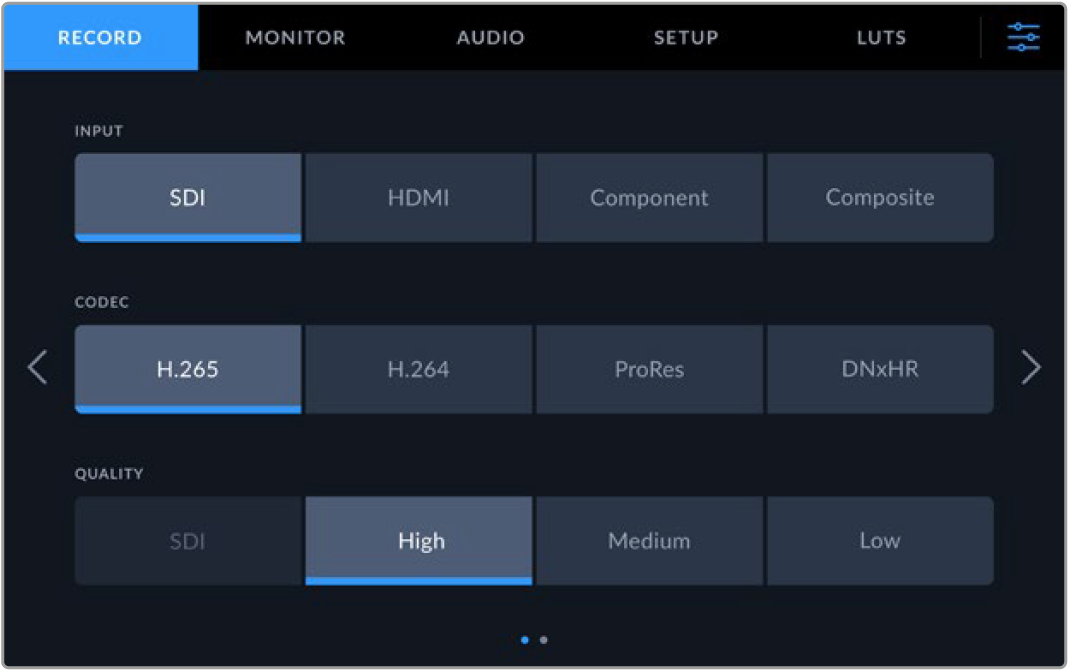
Task: Jump to first page indicator dot
Action: (x=524, y=640)
